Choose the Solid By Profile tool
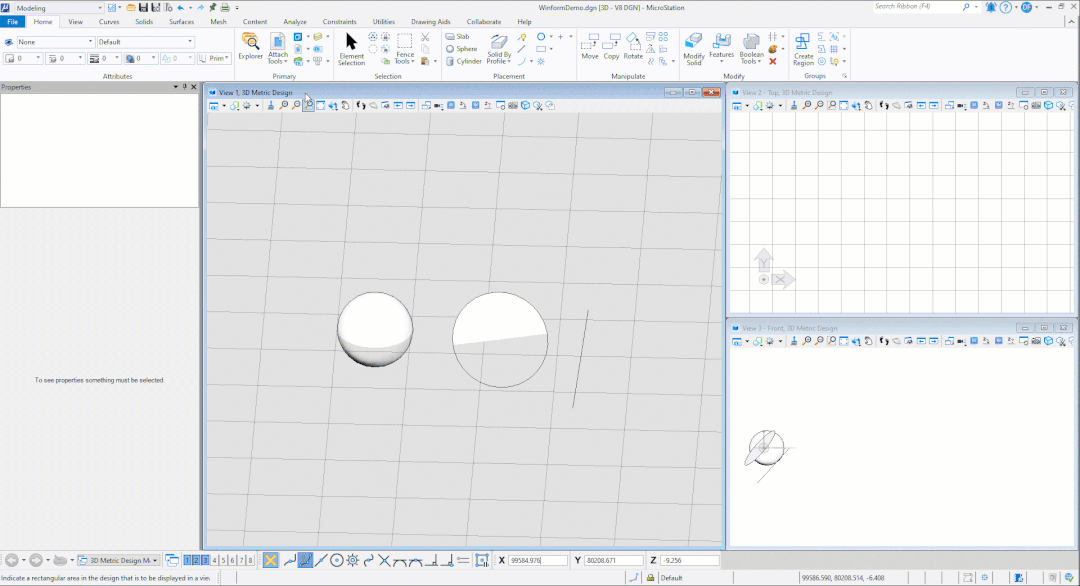 [499, 49]
